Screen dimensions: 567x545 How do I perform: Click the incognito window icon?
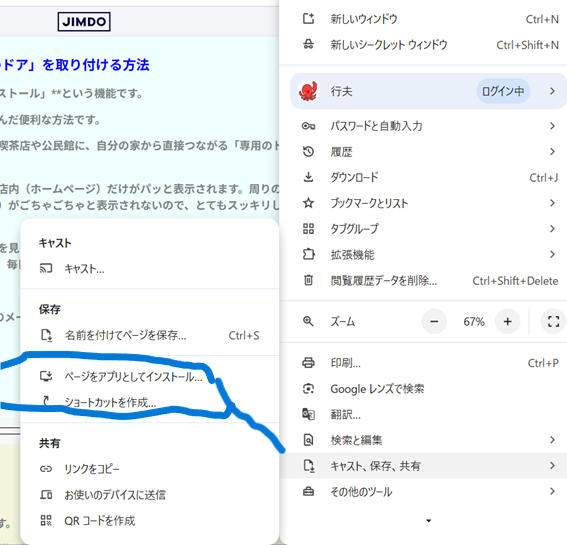point(308,44)
